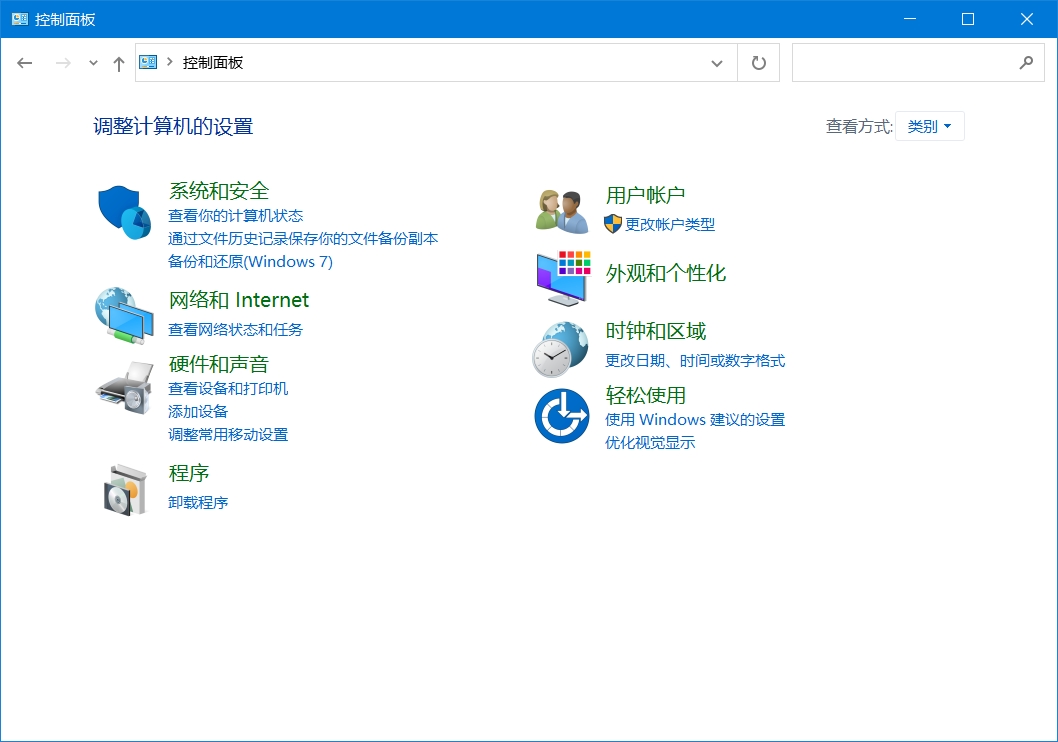Click the 添加设备 link
Viewport: 1058px width, 742px height.
(x=198, y=411)
